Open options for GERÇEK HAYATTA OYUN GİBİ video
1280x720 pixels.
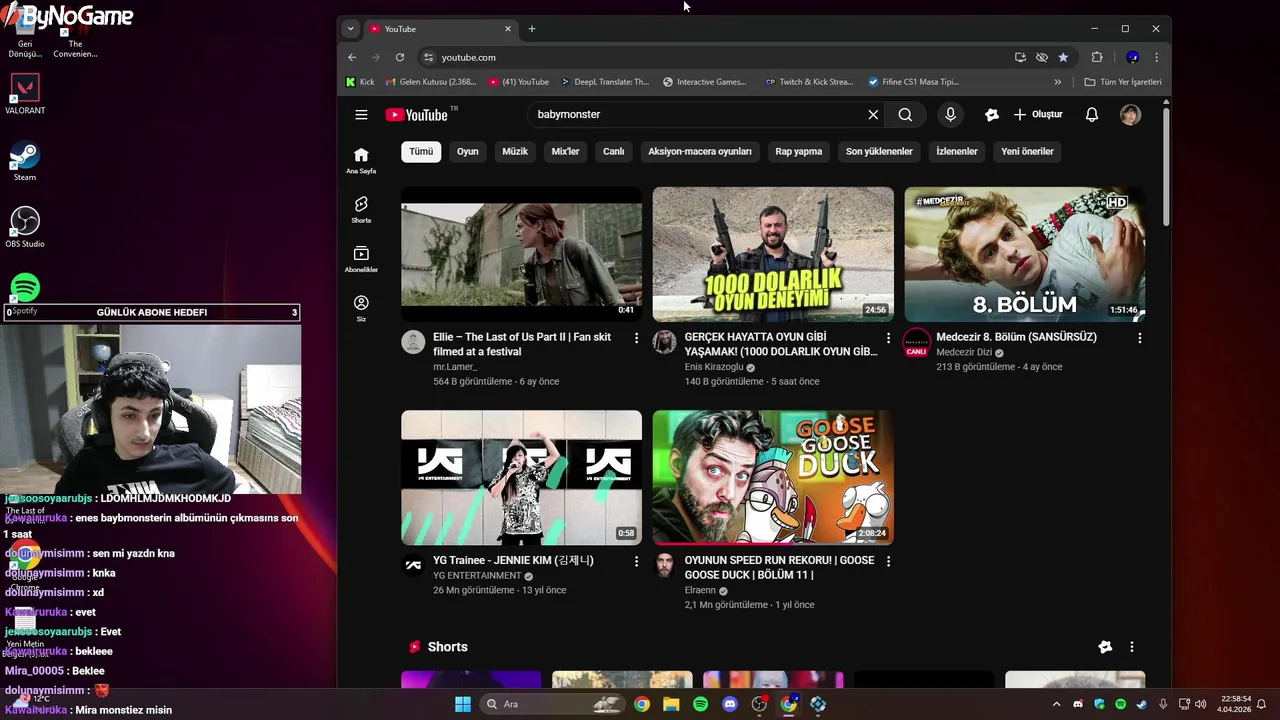tap(888, 339)
